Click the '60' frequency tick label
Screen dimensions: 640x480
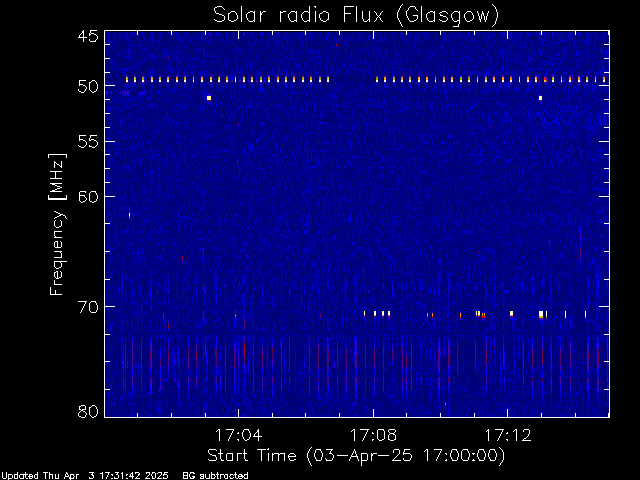coord(88,197)
